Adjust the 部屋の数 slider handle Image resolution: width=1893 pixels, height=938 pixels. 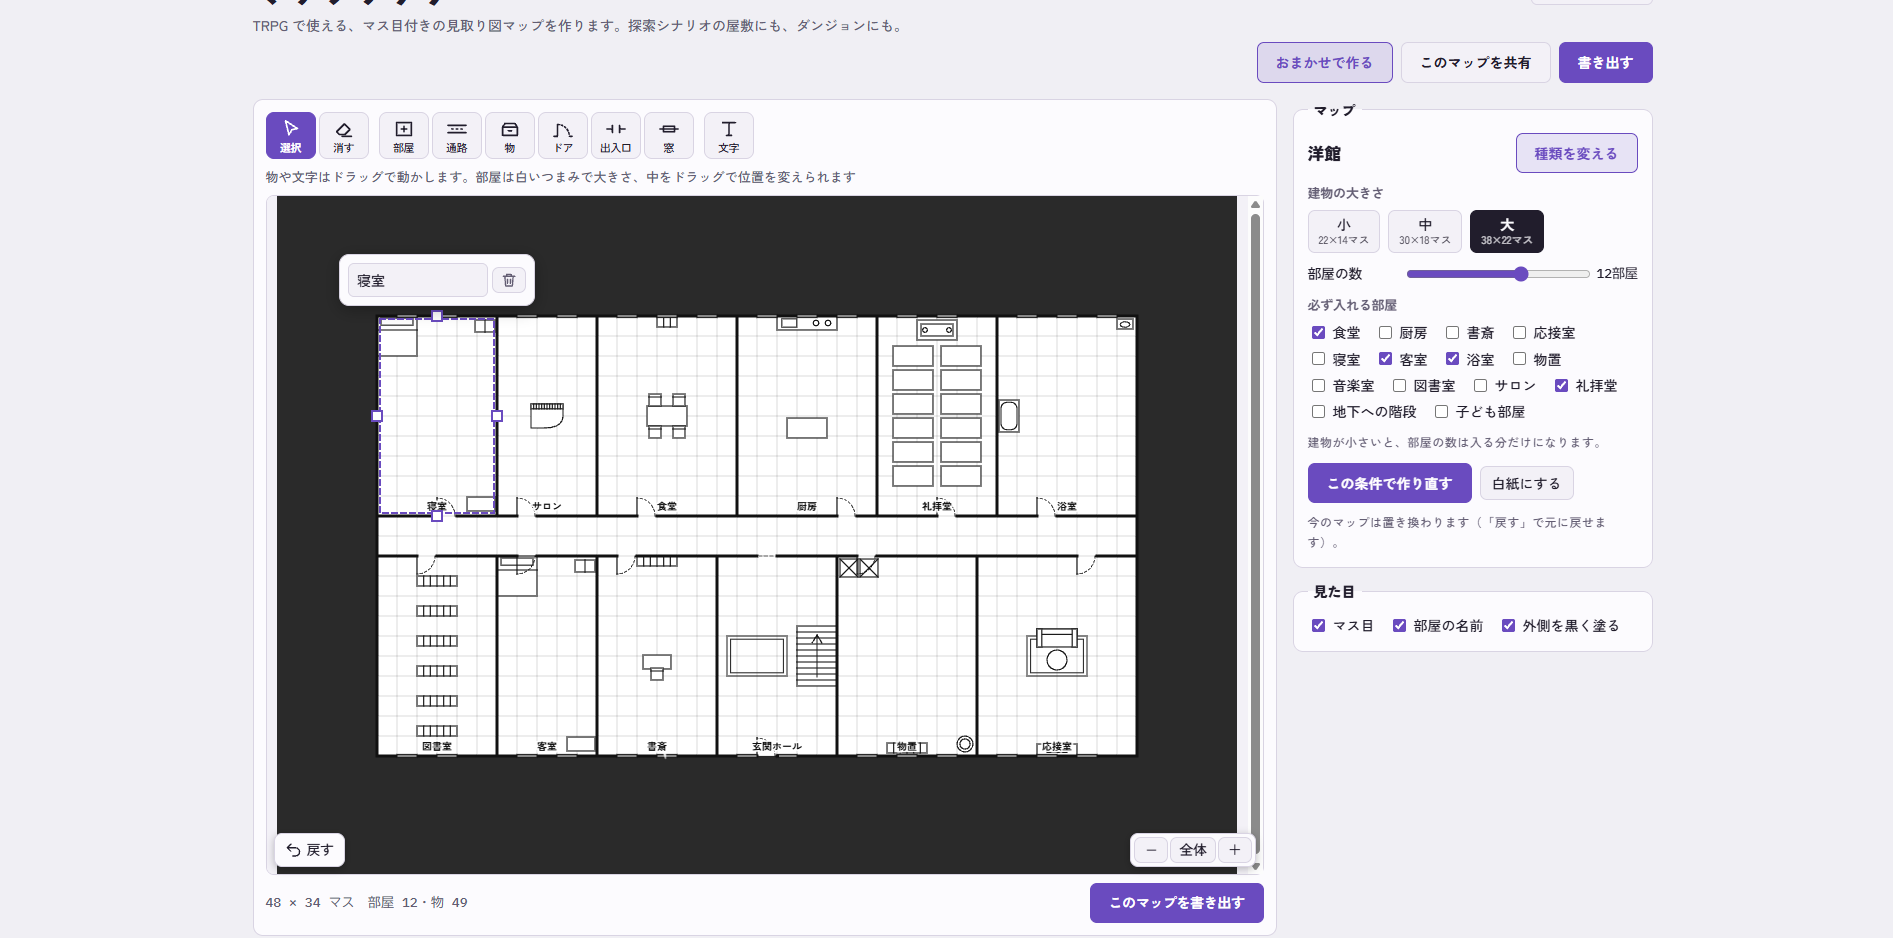pos(1521,274)
